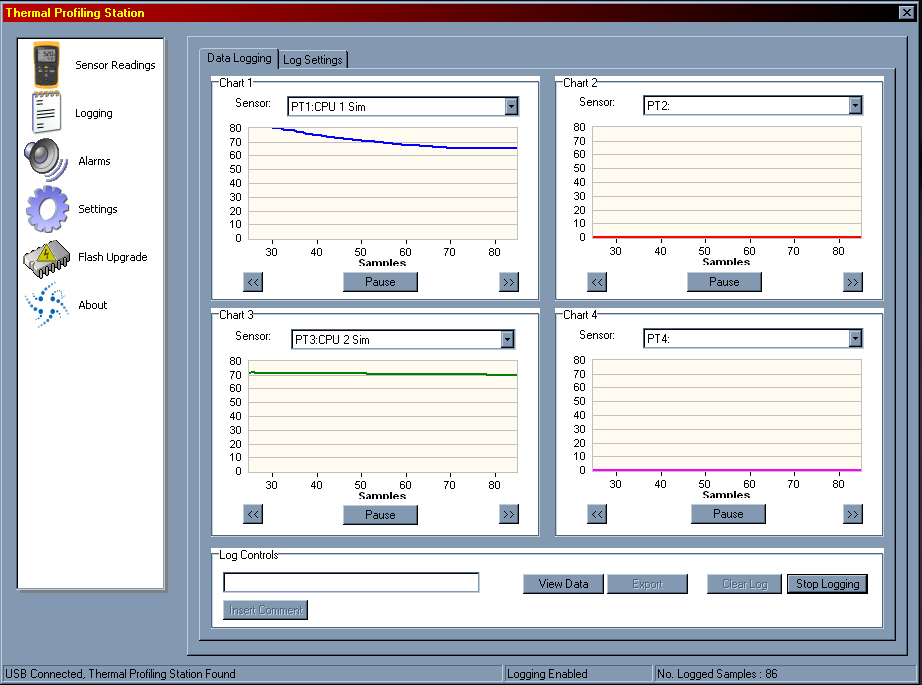Open the About icon in sidebar

pyautogui.click(x=46, y=305)
